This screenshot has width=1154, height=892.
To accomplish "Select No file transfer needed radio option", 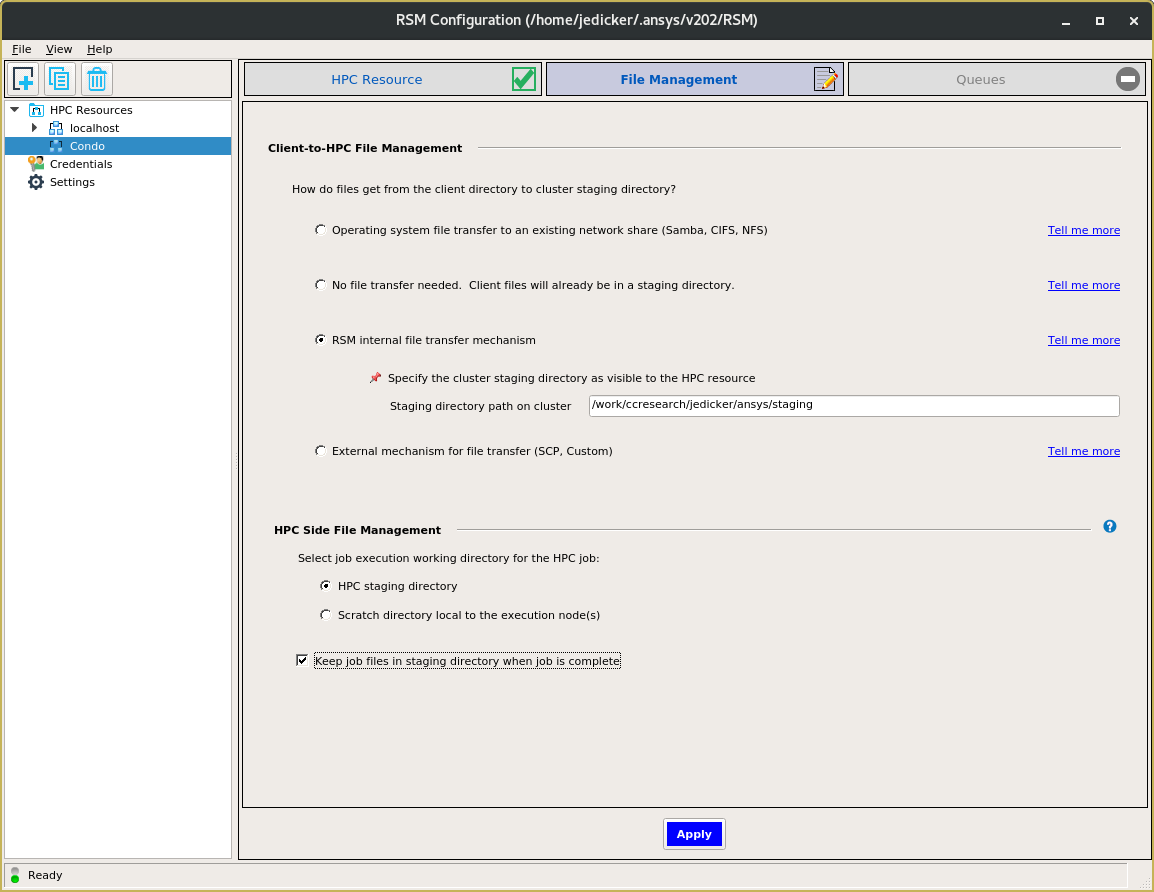I will click(320, 285).
